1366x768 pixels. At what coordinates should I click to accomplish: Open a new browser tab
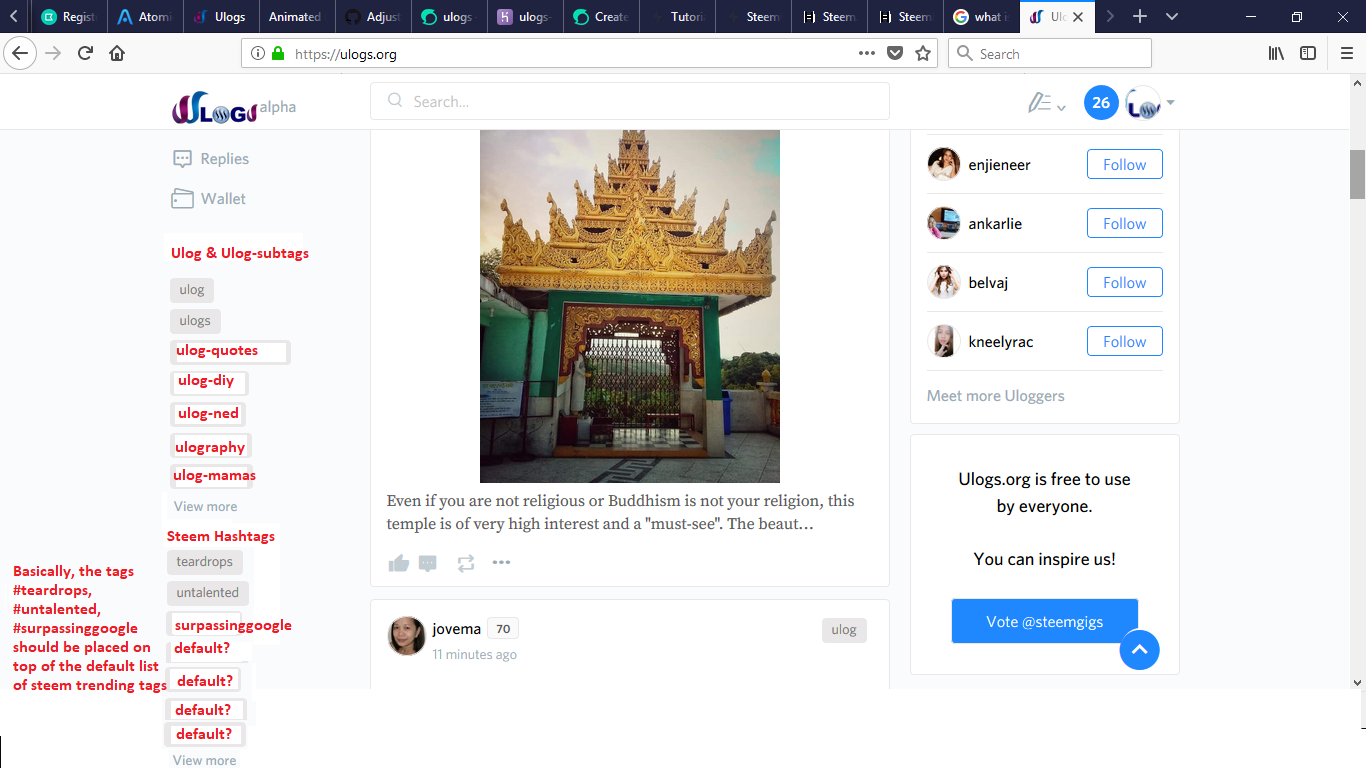coord(1140,16)
